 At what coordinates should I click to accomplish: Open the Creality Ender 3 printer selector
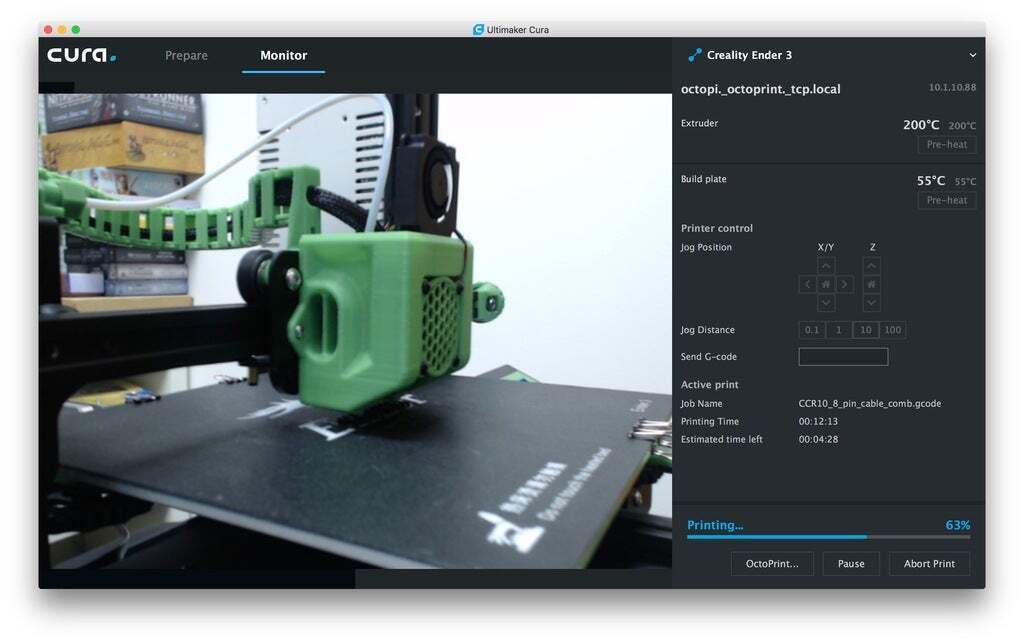[829, 56]
